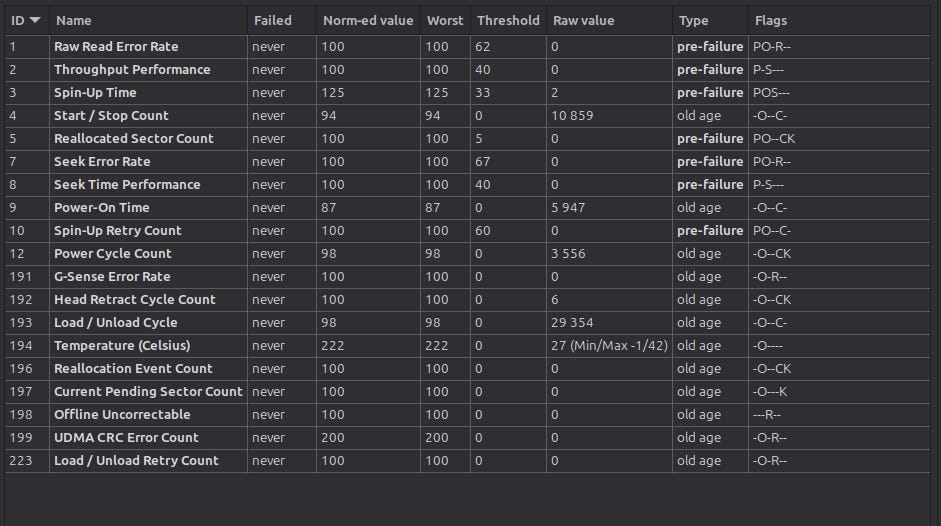Screen dimensions: 941x526
Task: Select the Raw Read Error Rate row
Action: click(x=467, y=47)
